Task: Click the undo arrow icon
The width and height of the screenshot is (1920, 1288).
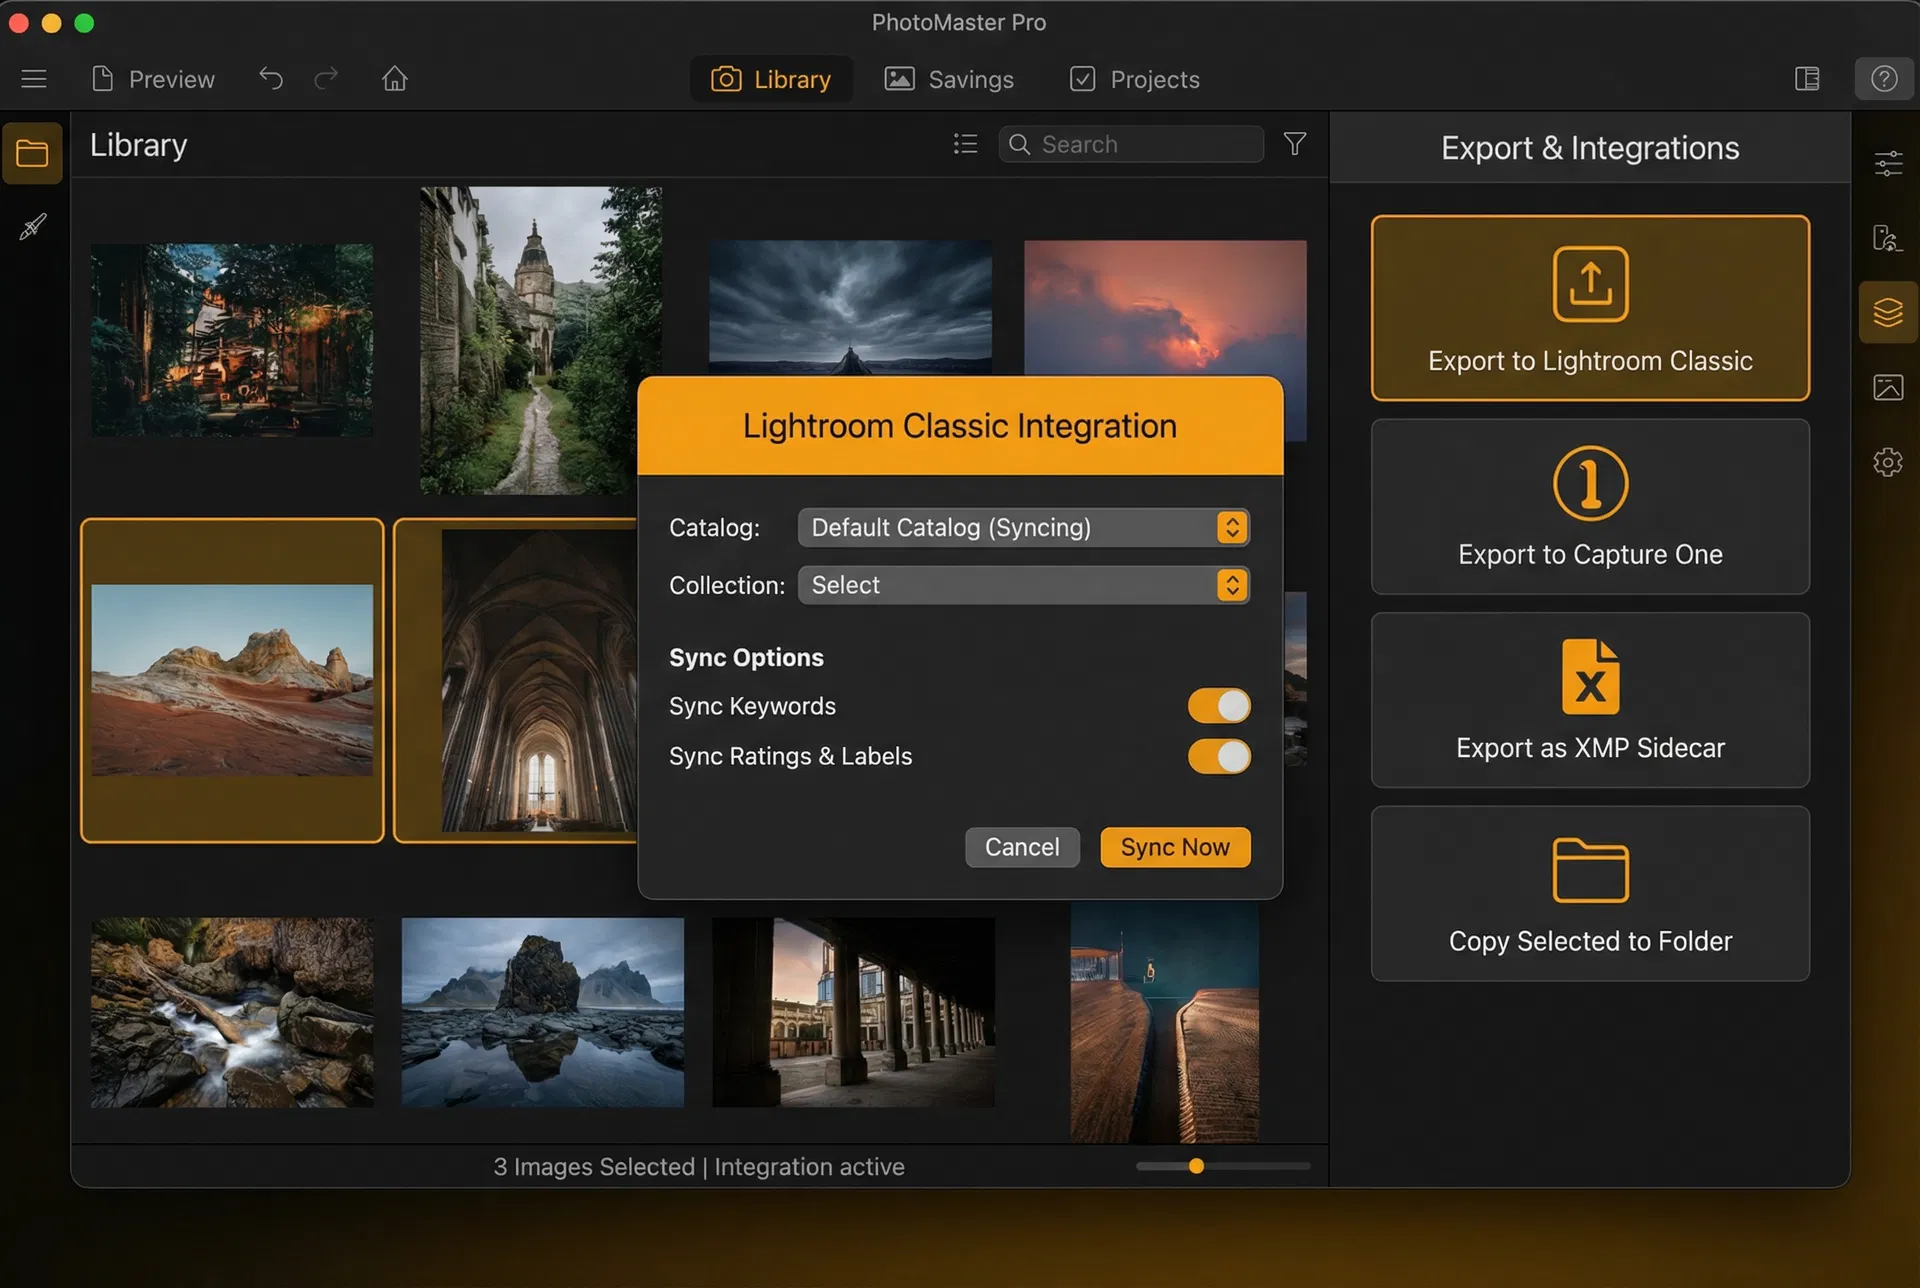Action: pyautogui.click(x=271, y=79)
